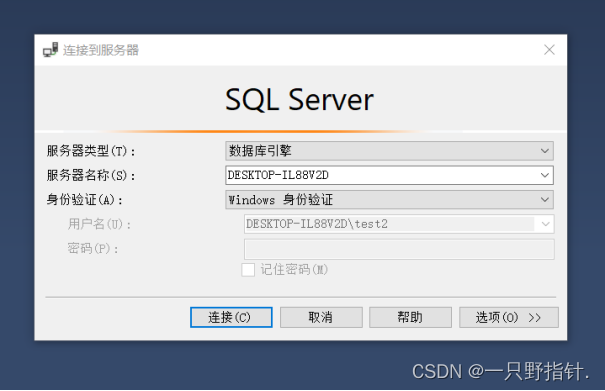Click the 密码 password field
The image size is (605, 391).
point(399,249)
